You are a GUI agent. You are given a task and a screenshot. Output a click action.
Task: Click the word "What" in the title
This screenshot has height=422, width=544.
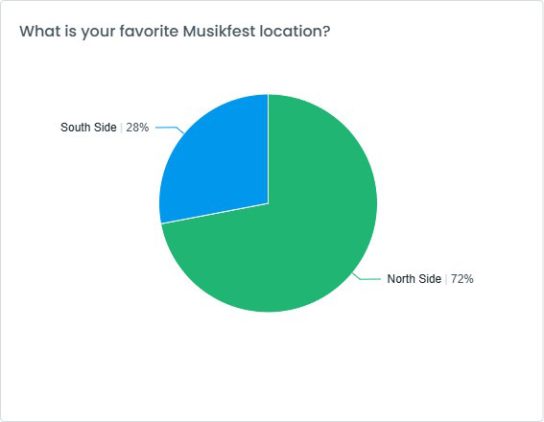pyautogui.click(x=39, y=31)
